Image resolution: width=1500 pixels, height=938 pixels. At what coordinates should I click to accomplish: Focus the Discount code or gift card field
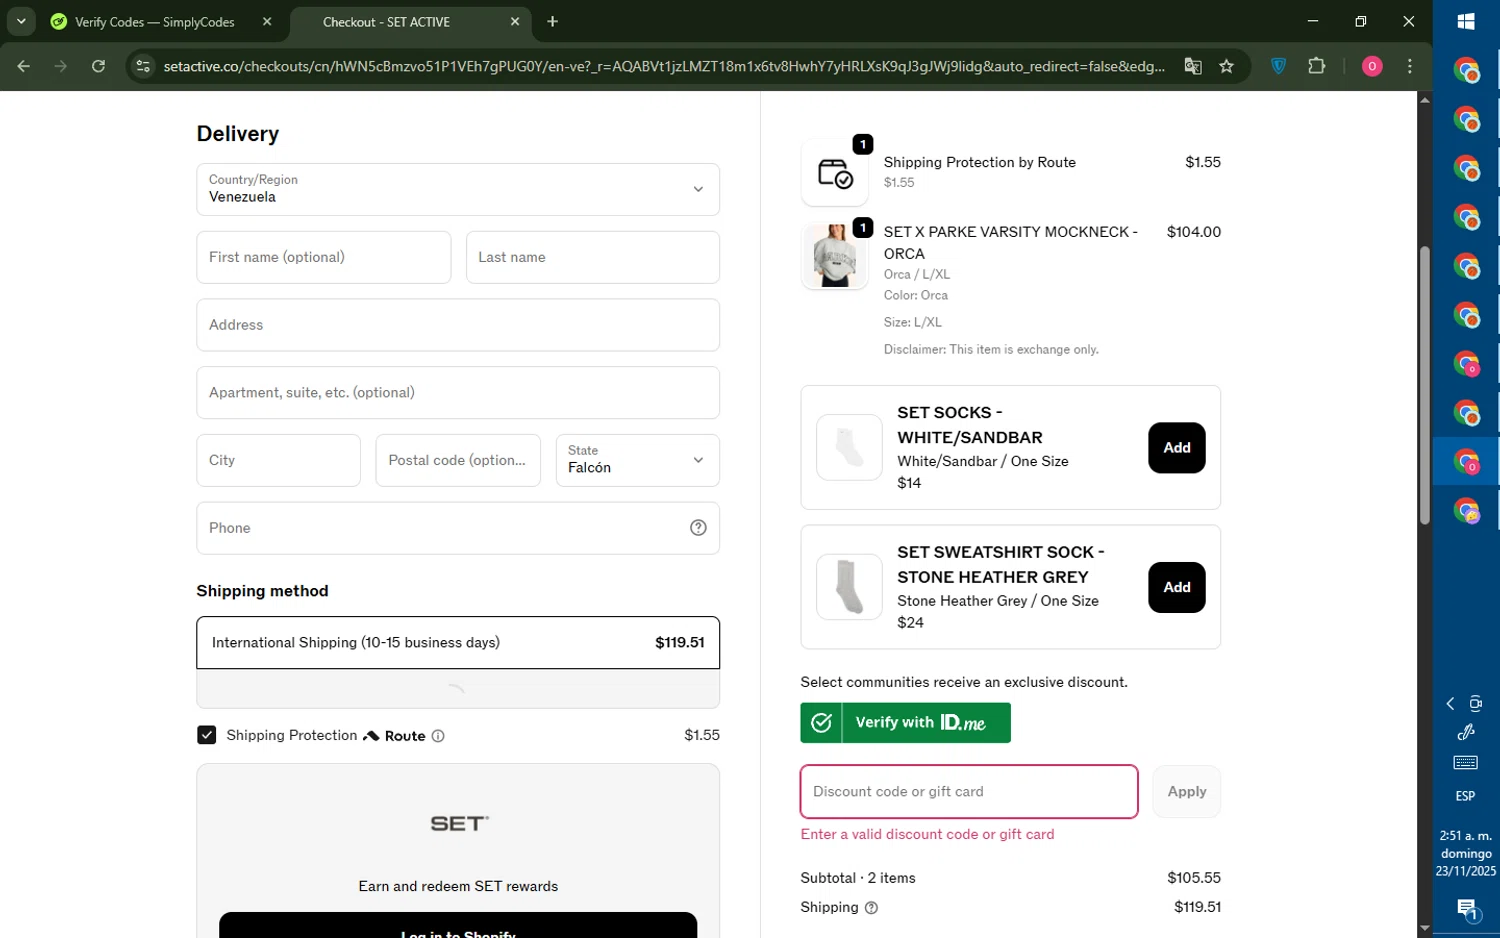pyautogui.click(x=968, y=792)
